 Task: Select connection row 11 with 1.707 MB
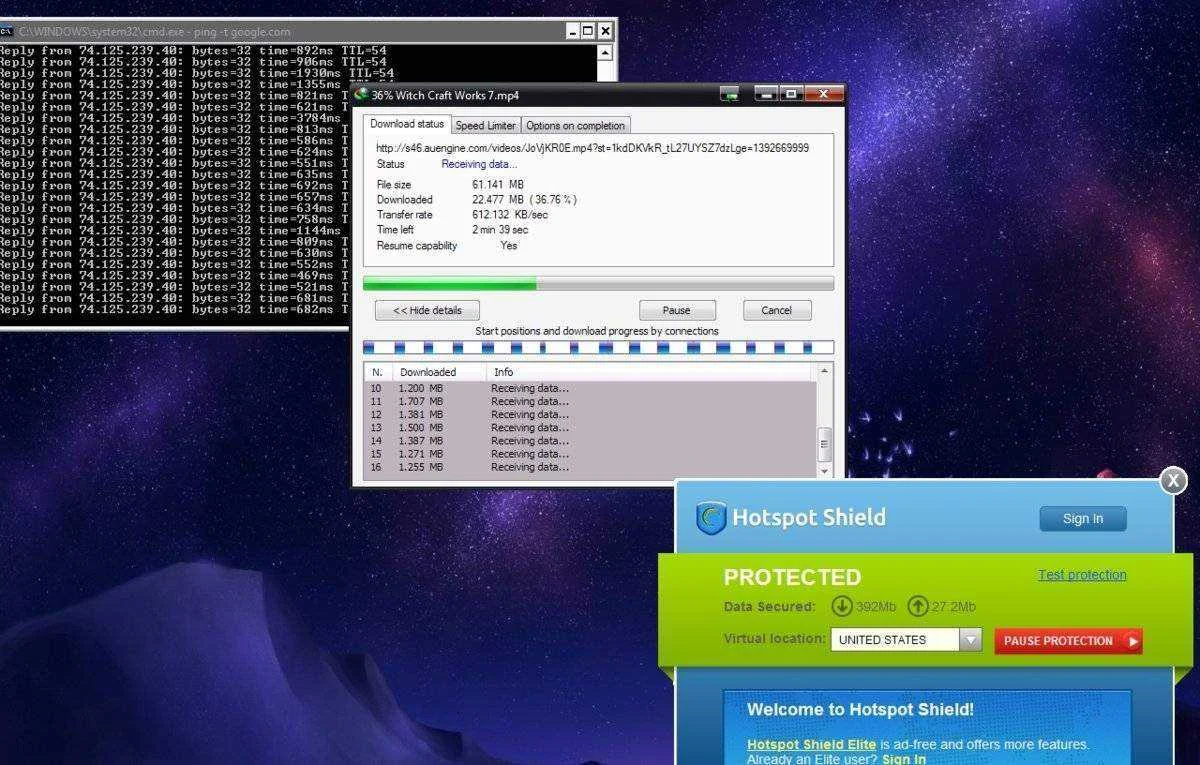pos(590,401)
